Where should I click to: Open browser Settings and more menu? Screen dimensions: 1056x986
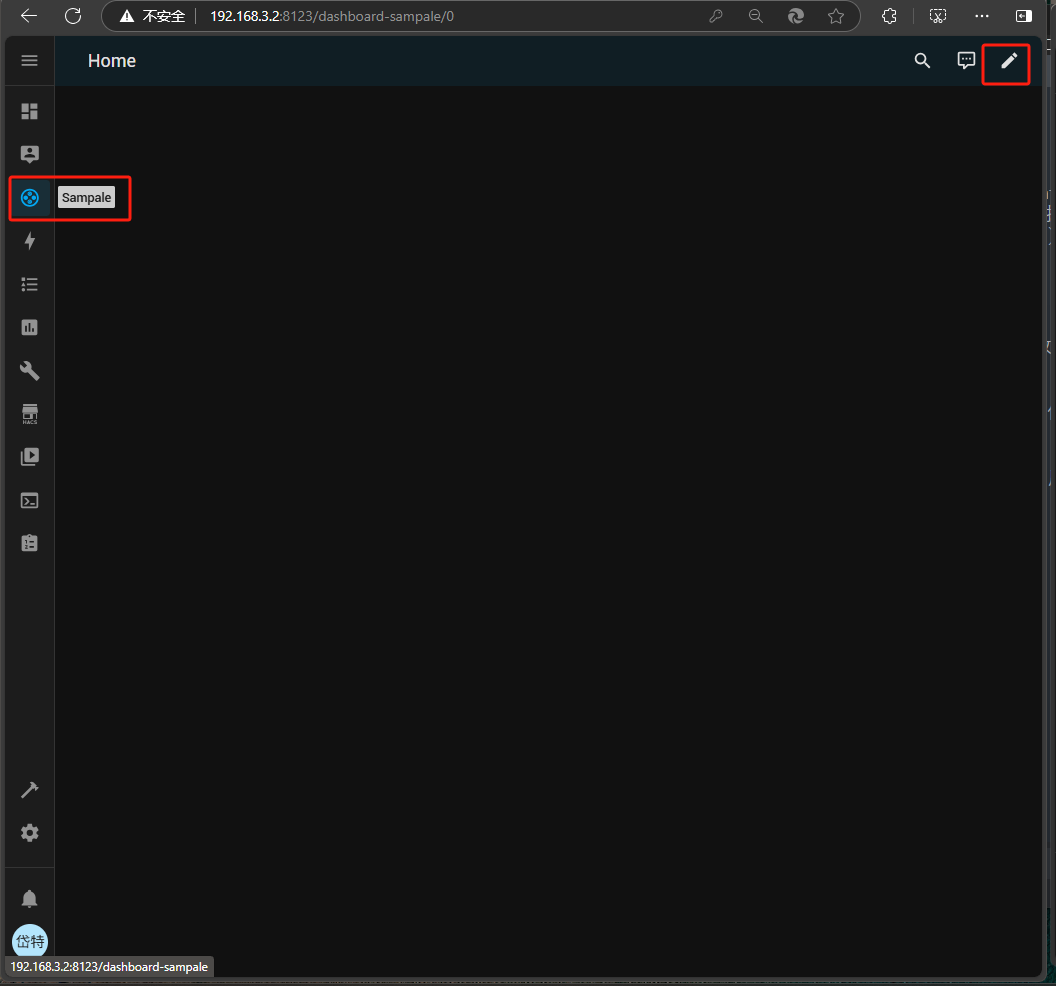981,16
